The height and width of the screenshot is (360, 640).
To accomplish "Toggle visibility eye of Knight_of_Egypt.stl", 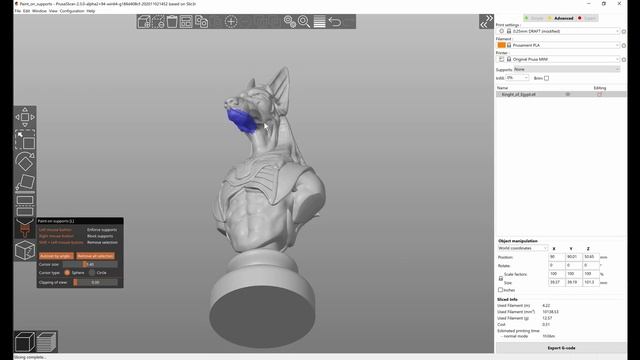I will 567,94.
